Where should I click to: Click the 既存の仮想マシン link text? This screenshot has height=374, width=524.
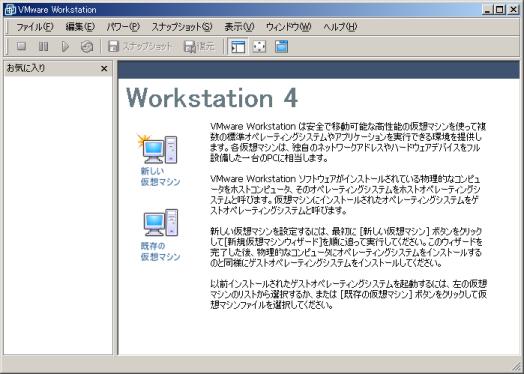tap(160, 251)
